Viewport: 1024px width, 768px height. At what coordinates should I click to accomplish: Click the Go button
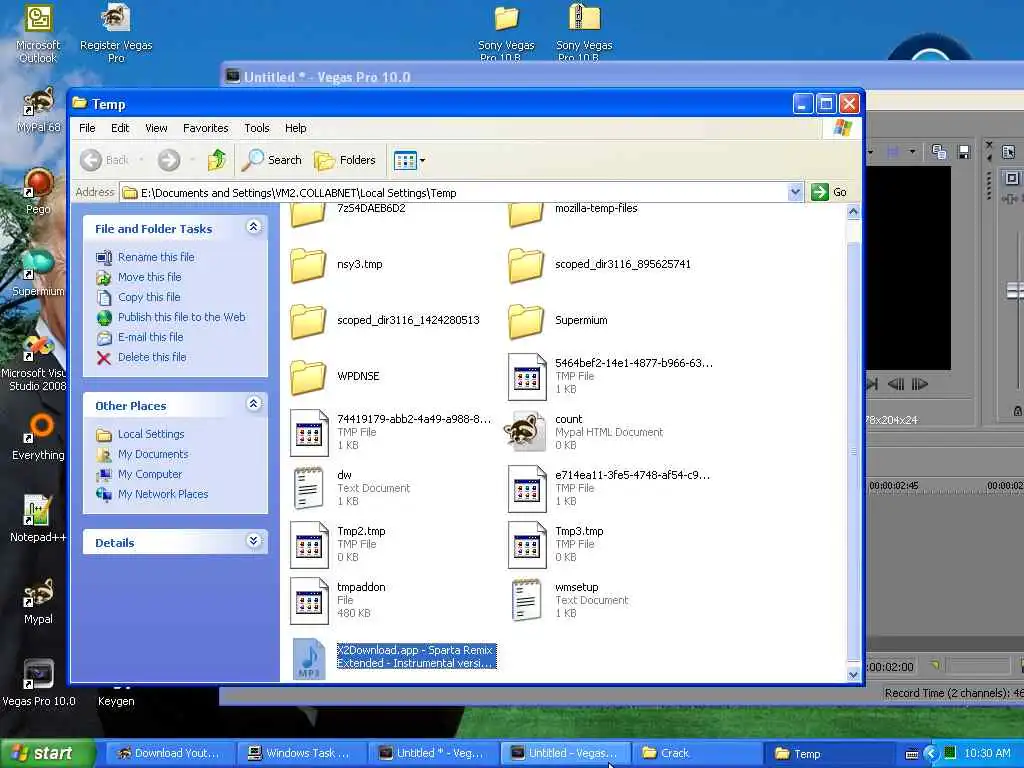click(x=829, y=192)
